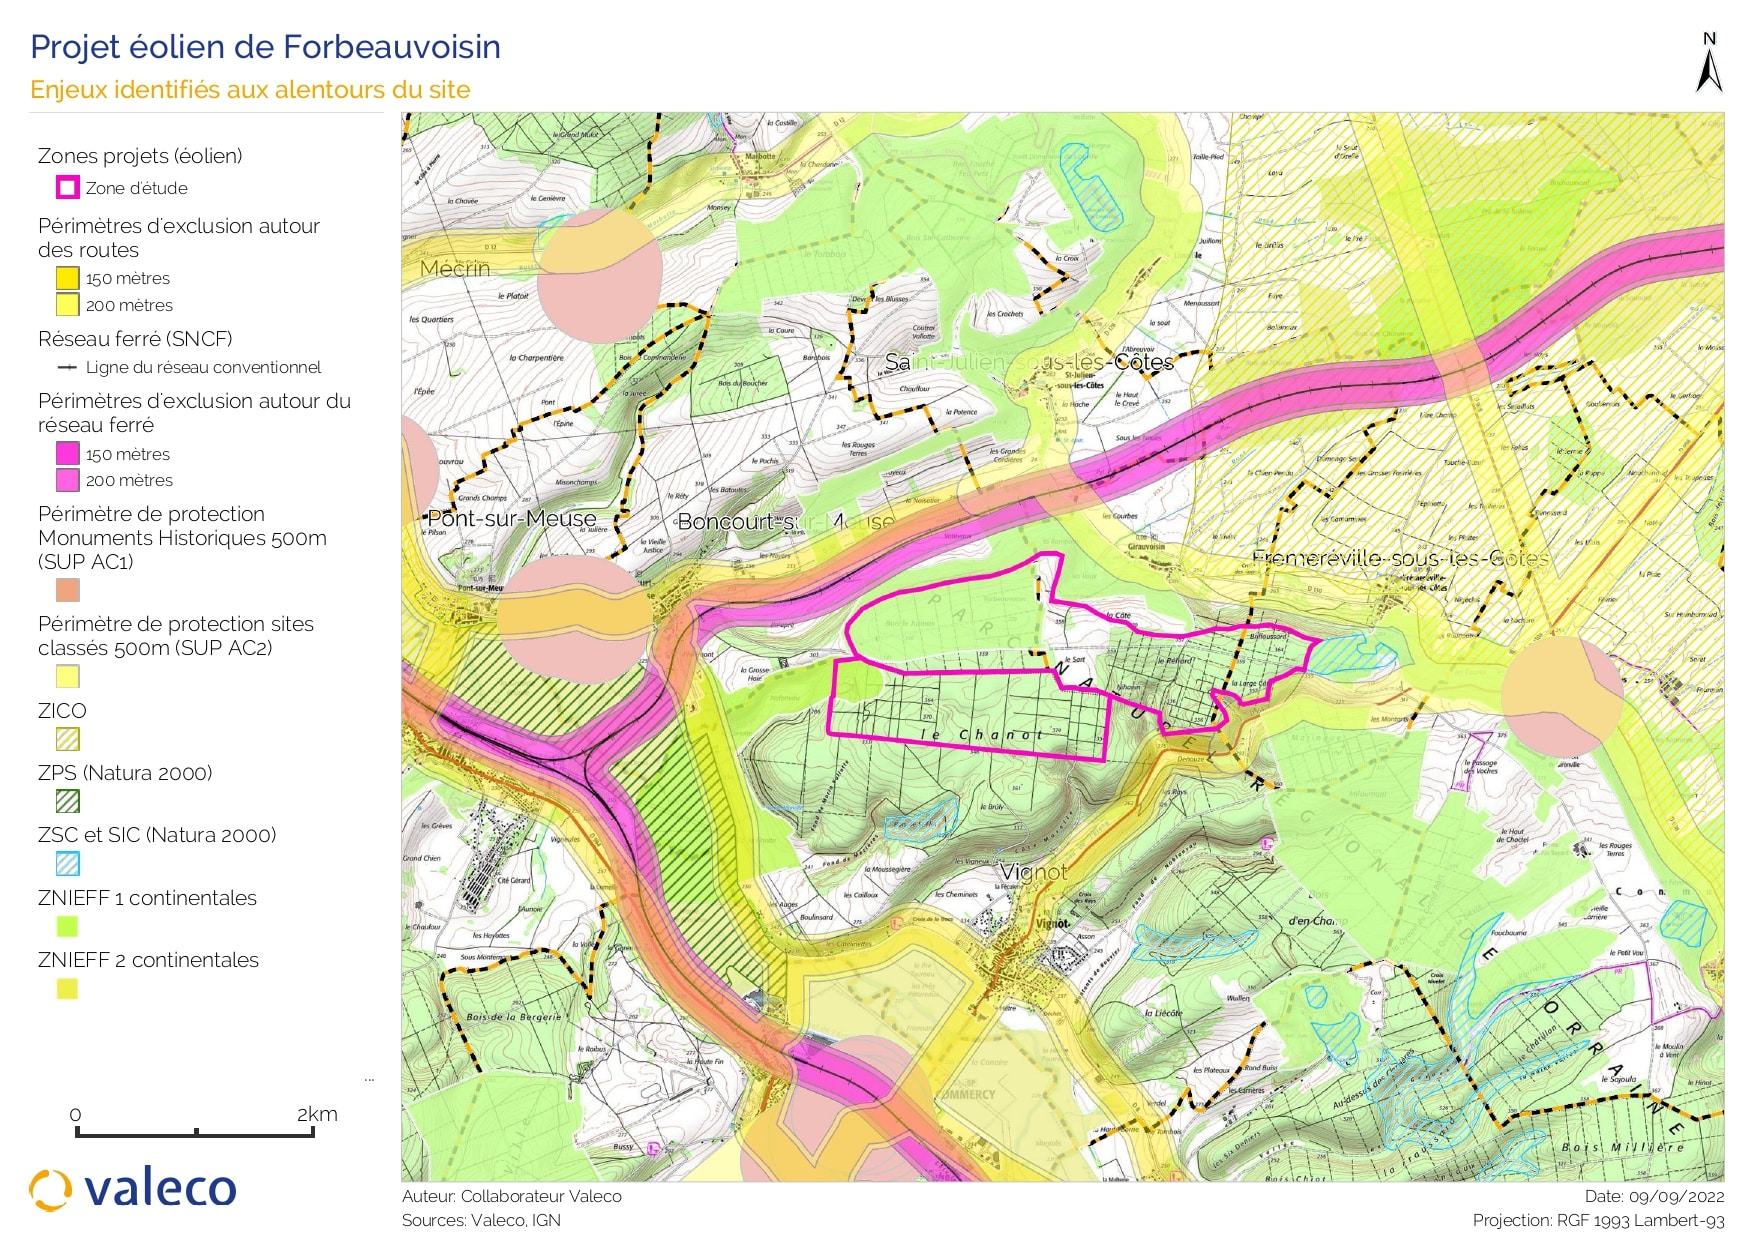Pick the magenta 150 mètres railway exclusion swatch

tap(67, 453)
